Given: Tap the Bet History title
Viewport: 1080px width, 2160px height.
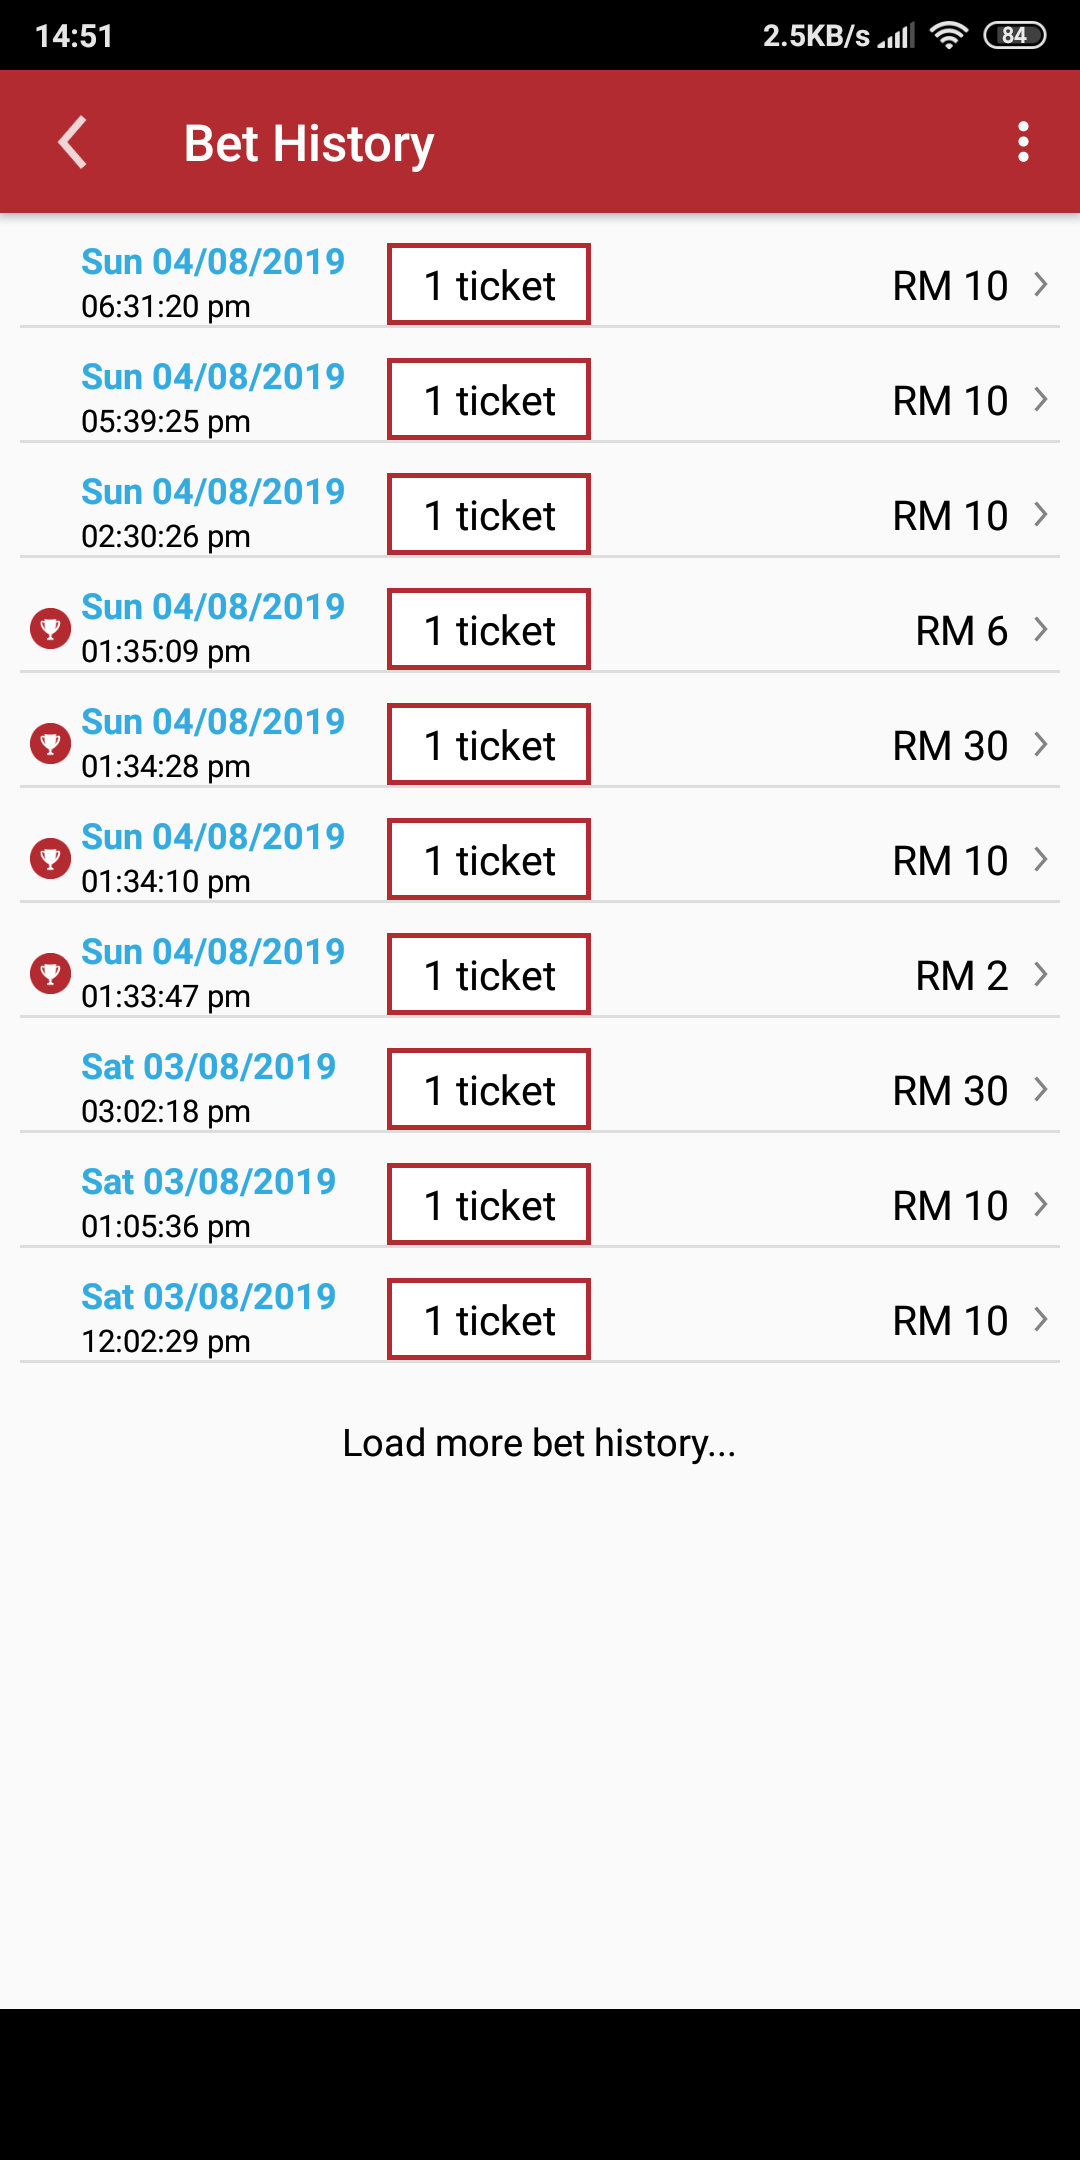Looking at the screenshot, I should point(309,143).
